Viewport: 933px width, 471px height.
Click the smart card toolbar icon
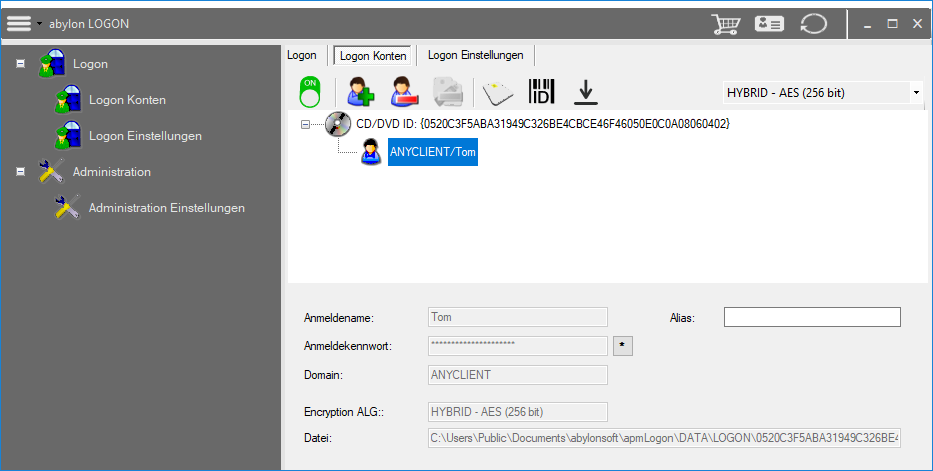[497, 93]
